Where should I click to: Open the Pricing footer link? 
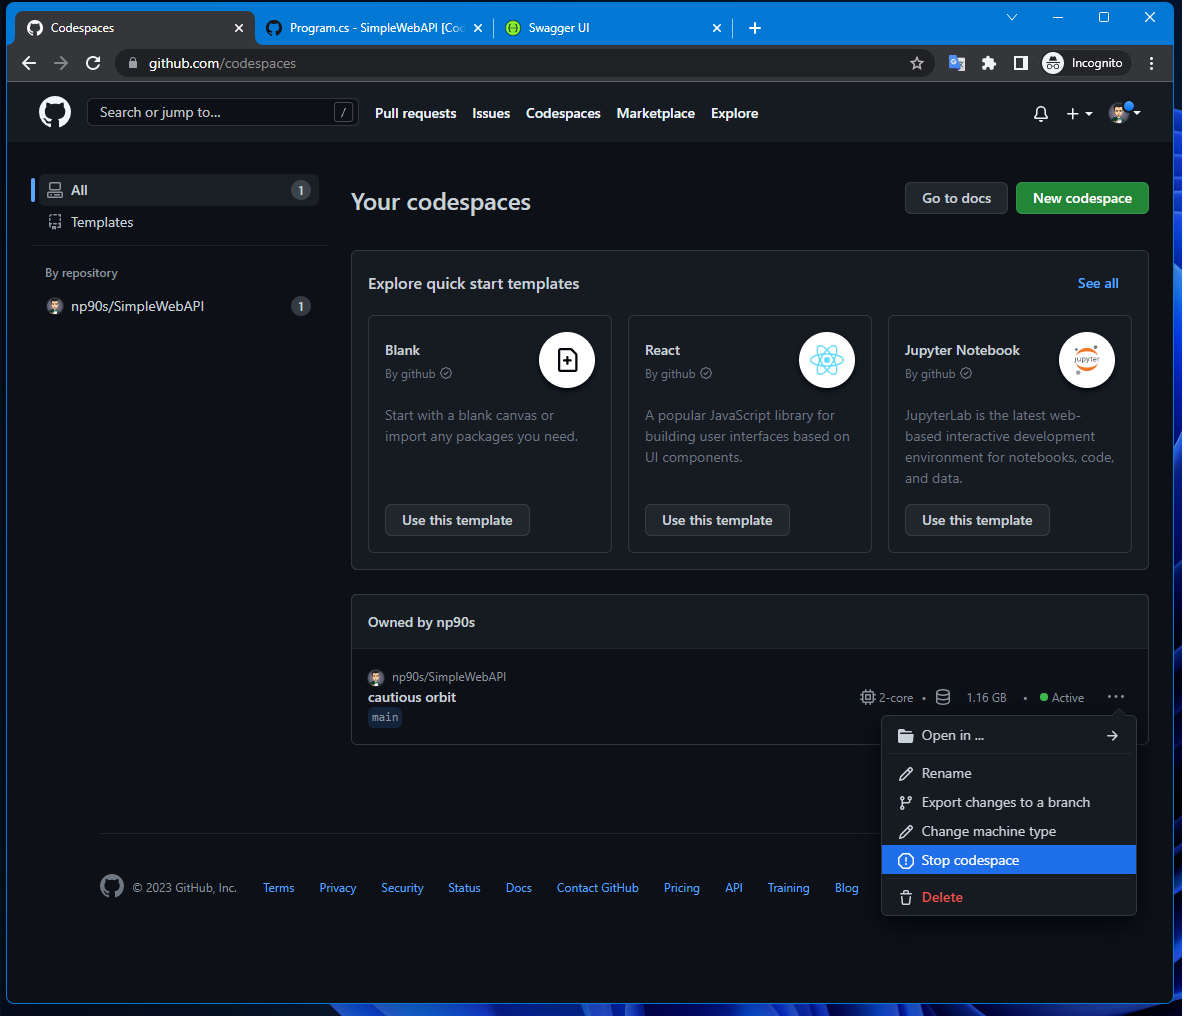[681, 888]
